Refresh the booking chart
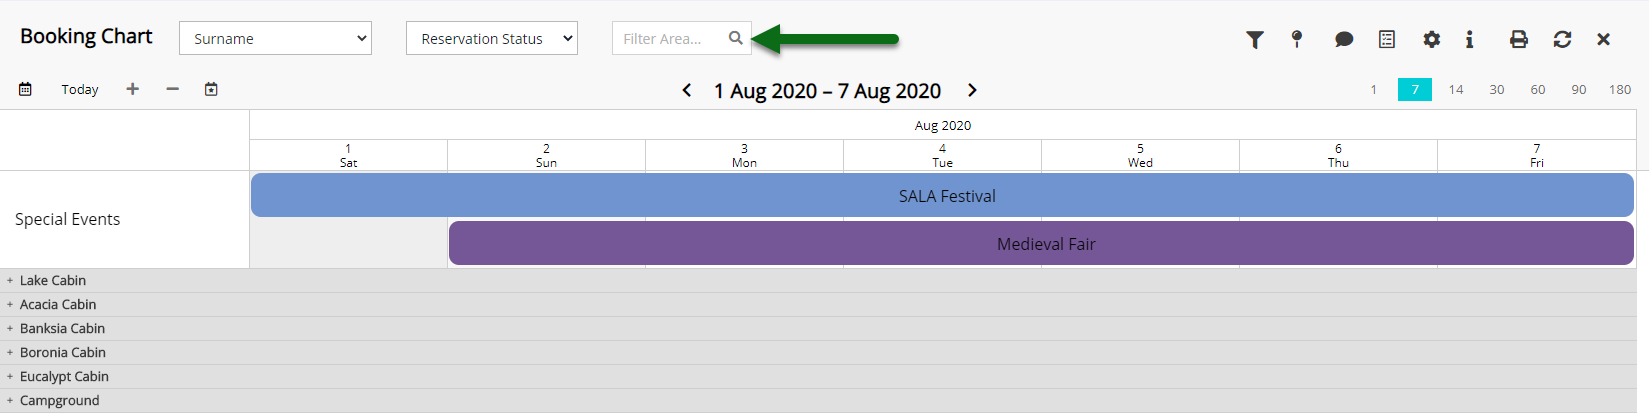The image size is (1649, 413). [1562, 39]
